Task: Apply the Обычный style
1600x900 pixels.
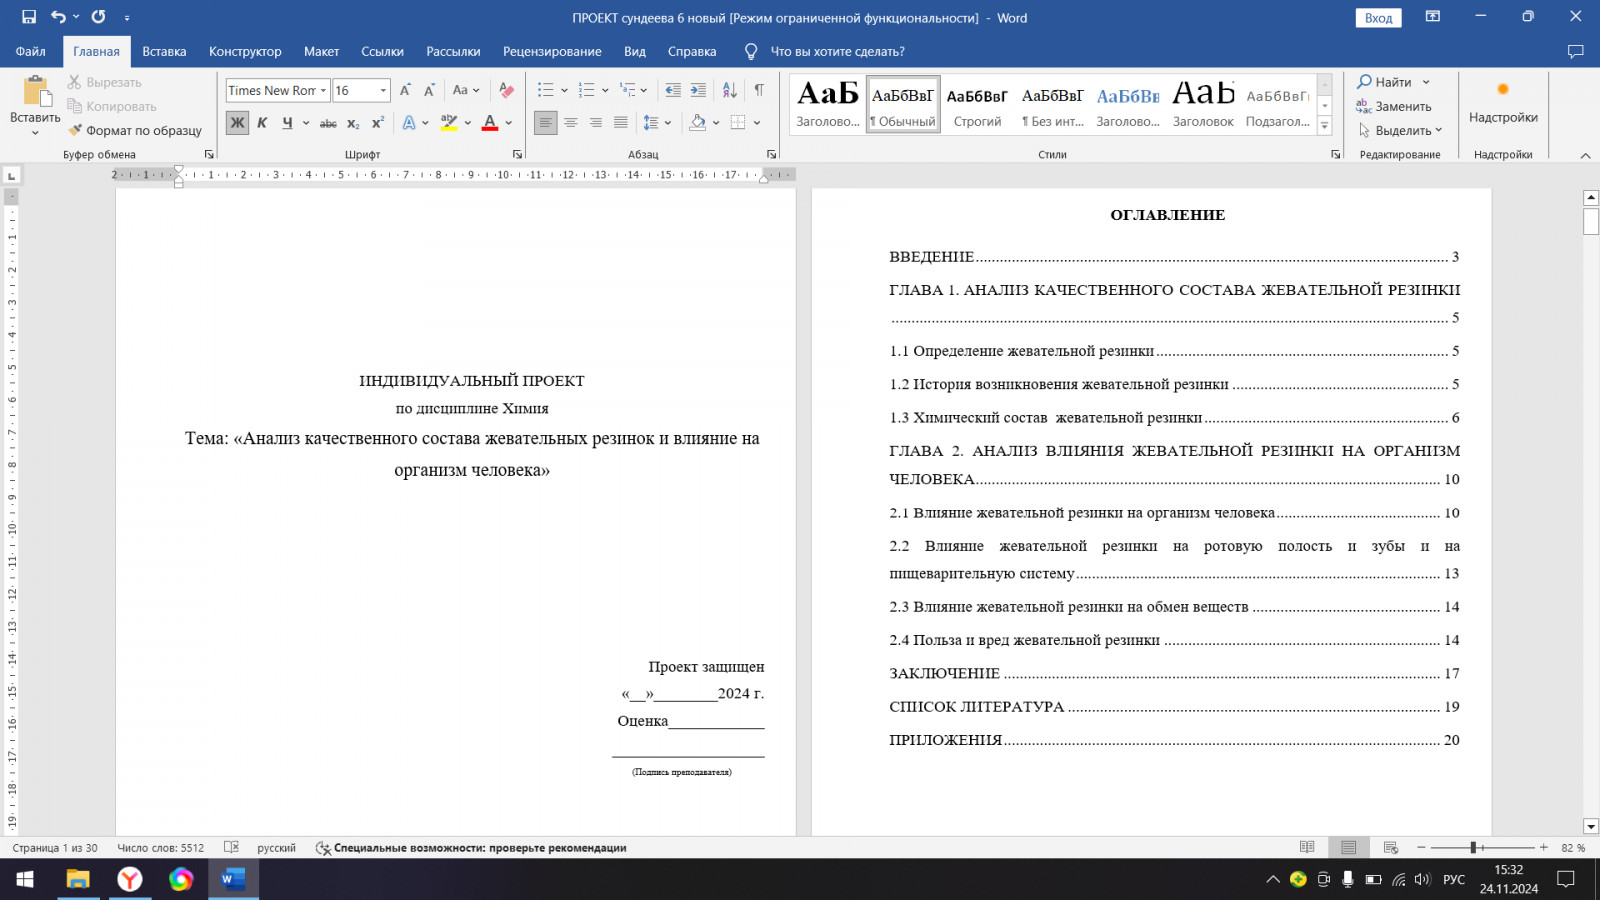Action: (903, 104)
